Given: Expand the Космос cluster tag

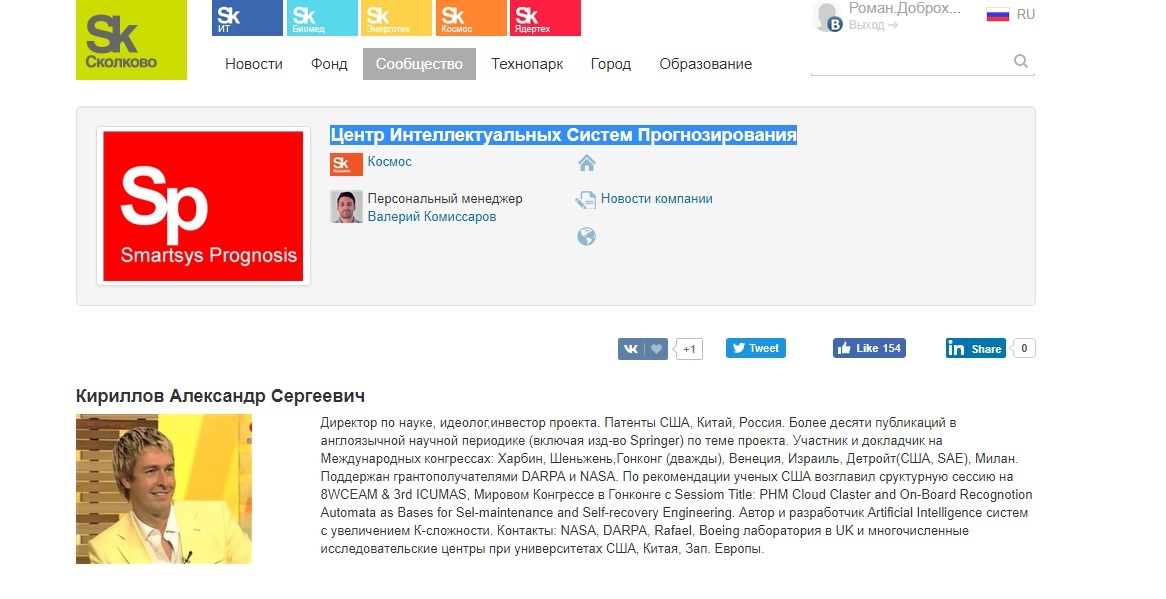Looking at the screenshot, I should (x=390, y=162).
